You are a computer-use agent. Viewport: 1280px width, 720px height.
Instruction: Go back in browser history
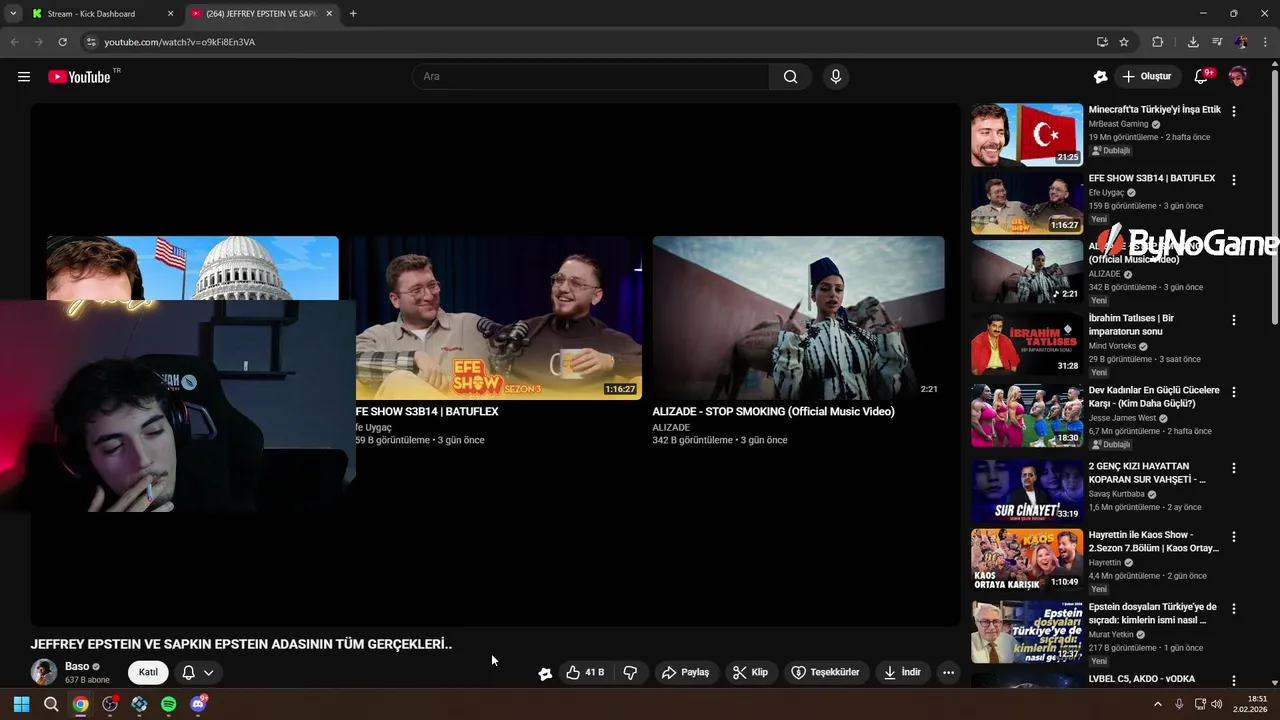coord(14,42)
